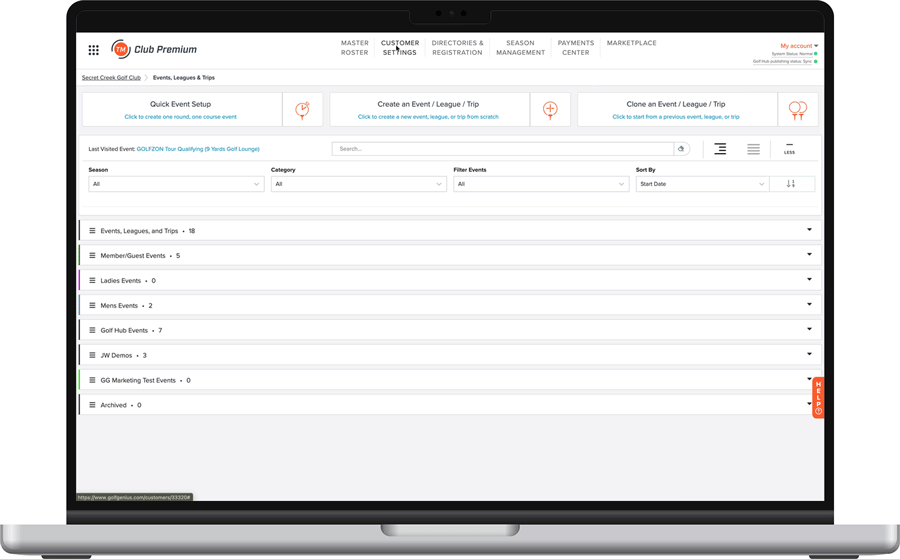Image resolution: width=900 pixels, height=559 pixels.
Task: Open the Season dropdown
Action: coord(176,184)
